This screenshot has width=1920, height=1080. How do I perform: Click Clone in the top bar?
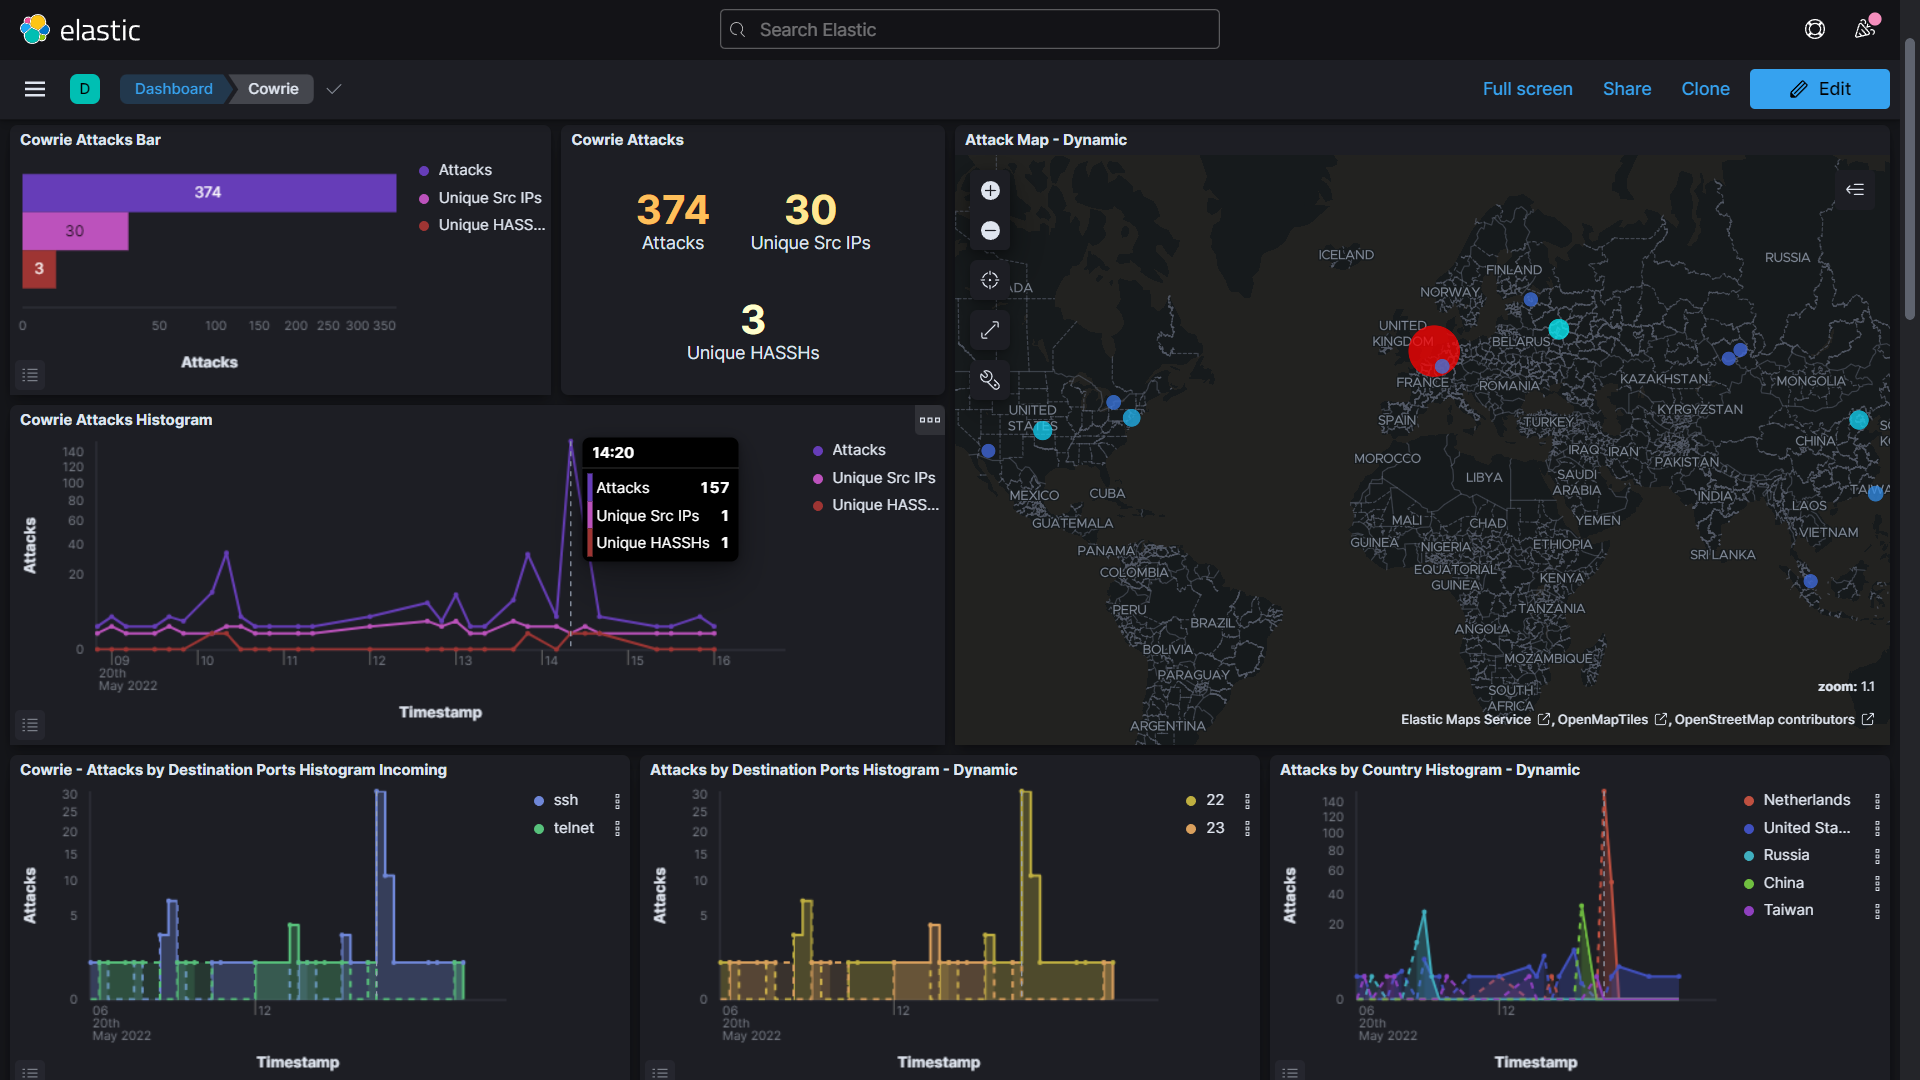click(1705, 89)
